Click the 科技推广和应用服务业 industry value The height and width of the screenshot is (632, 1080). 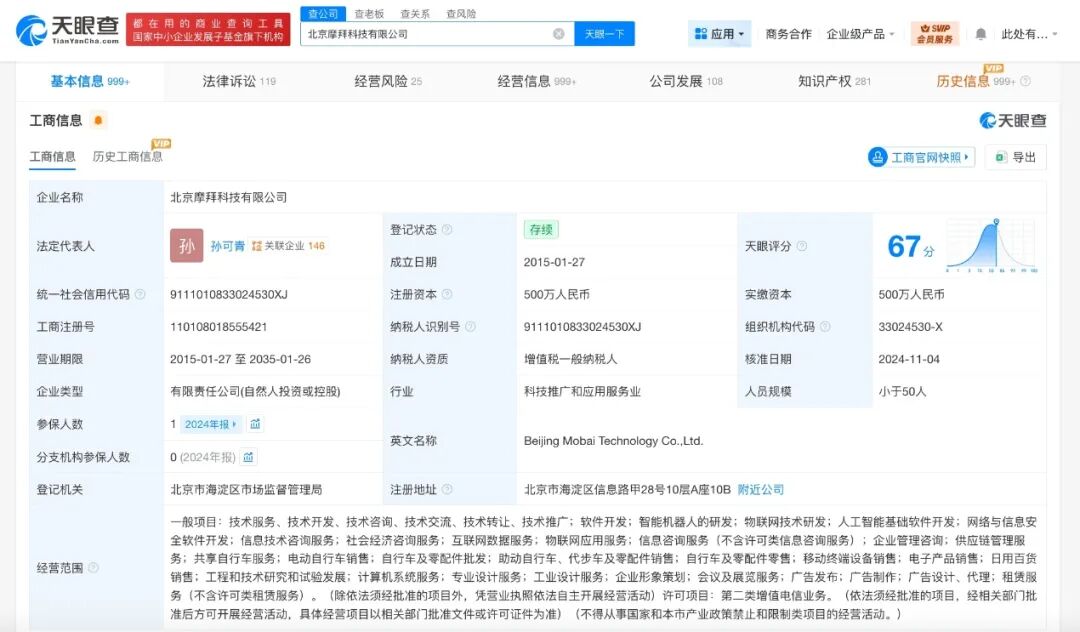point(582,391)
